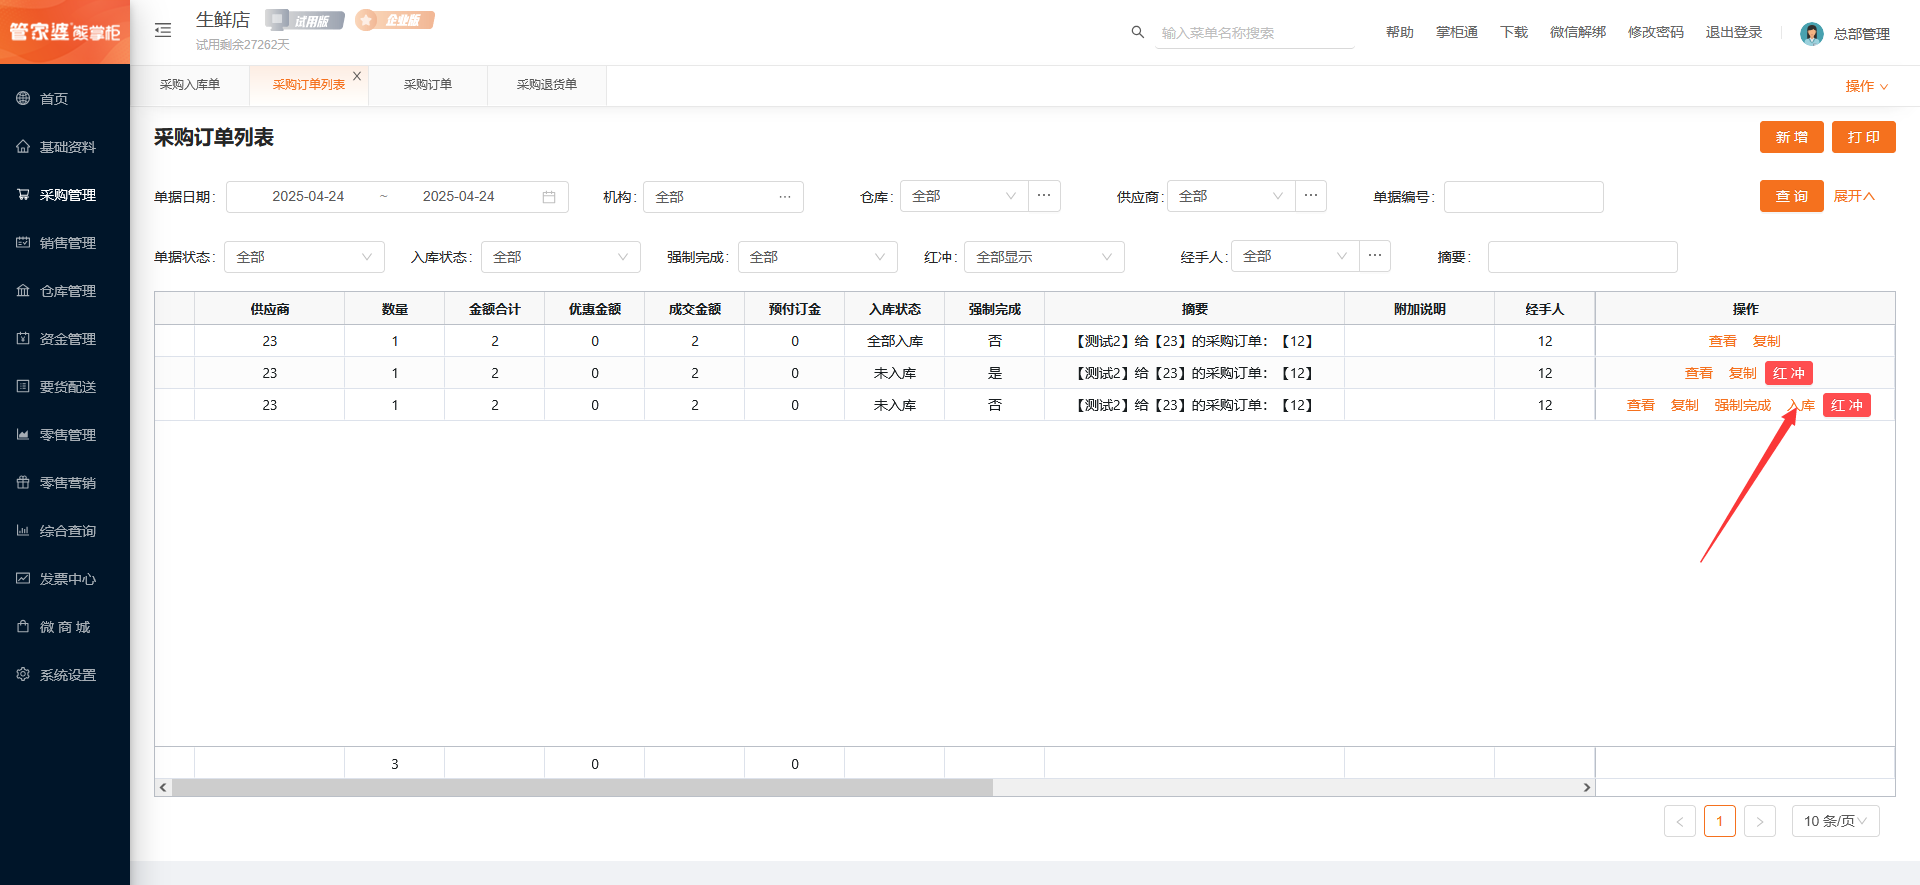Open 机构 ellipsis selector
The width and height of the screenshot is (1920, 885).
(785, 197)
